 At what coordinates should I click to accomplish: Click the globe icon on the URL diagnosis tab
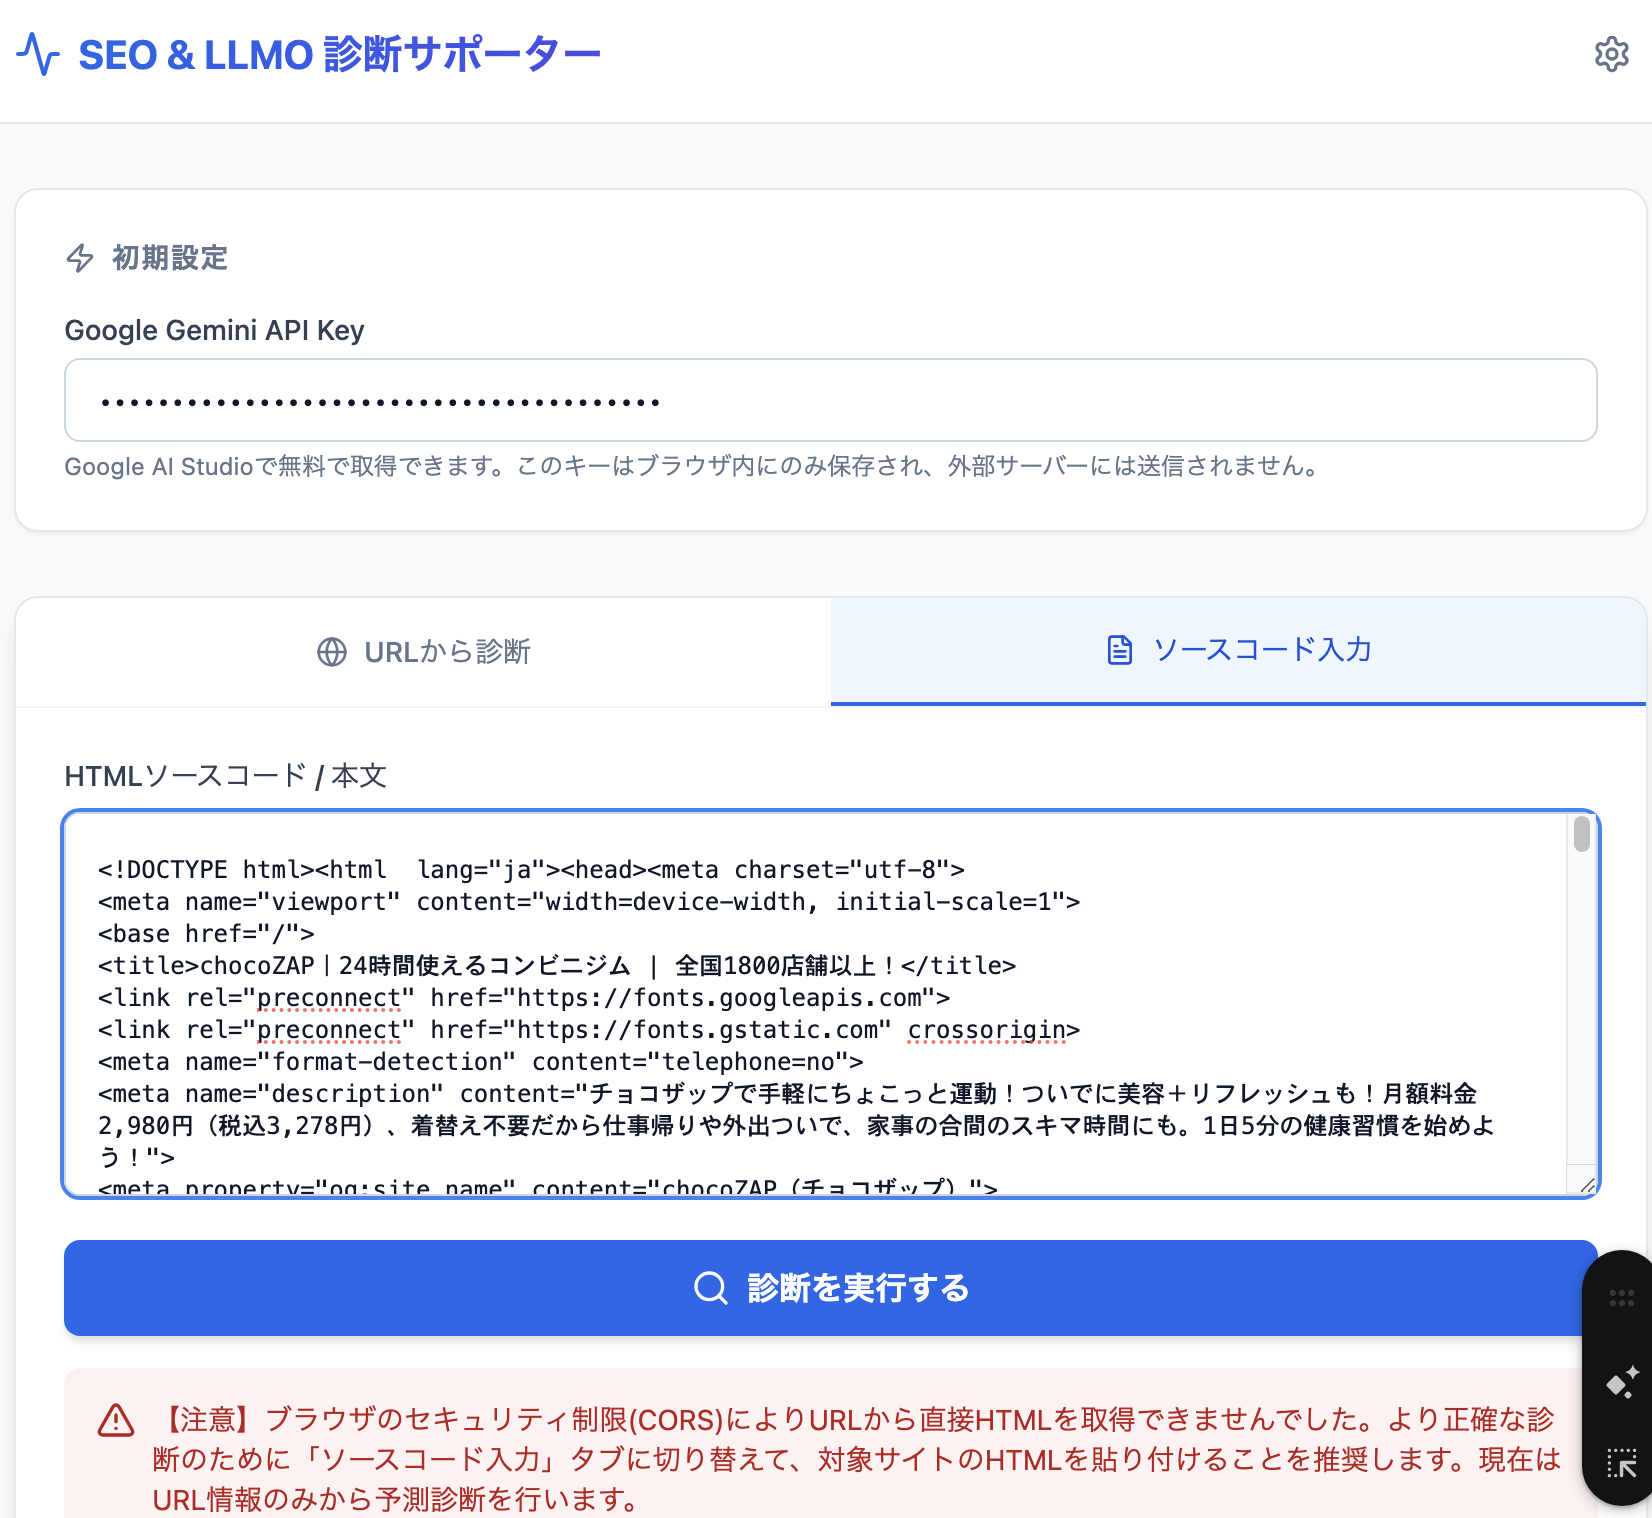[x=331, y=652]
